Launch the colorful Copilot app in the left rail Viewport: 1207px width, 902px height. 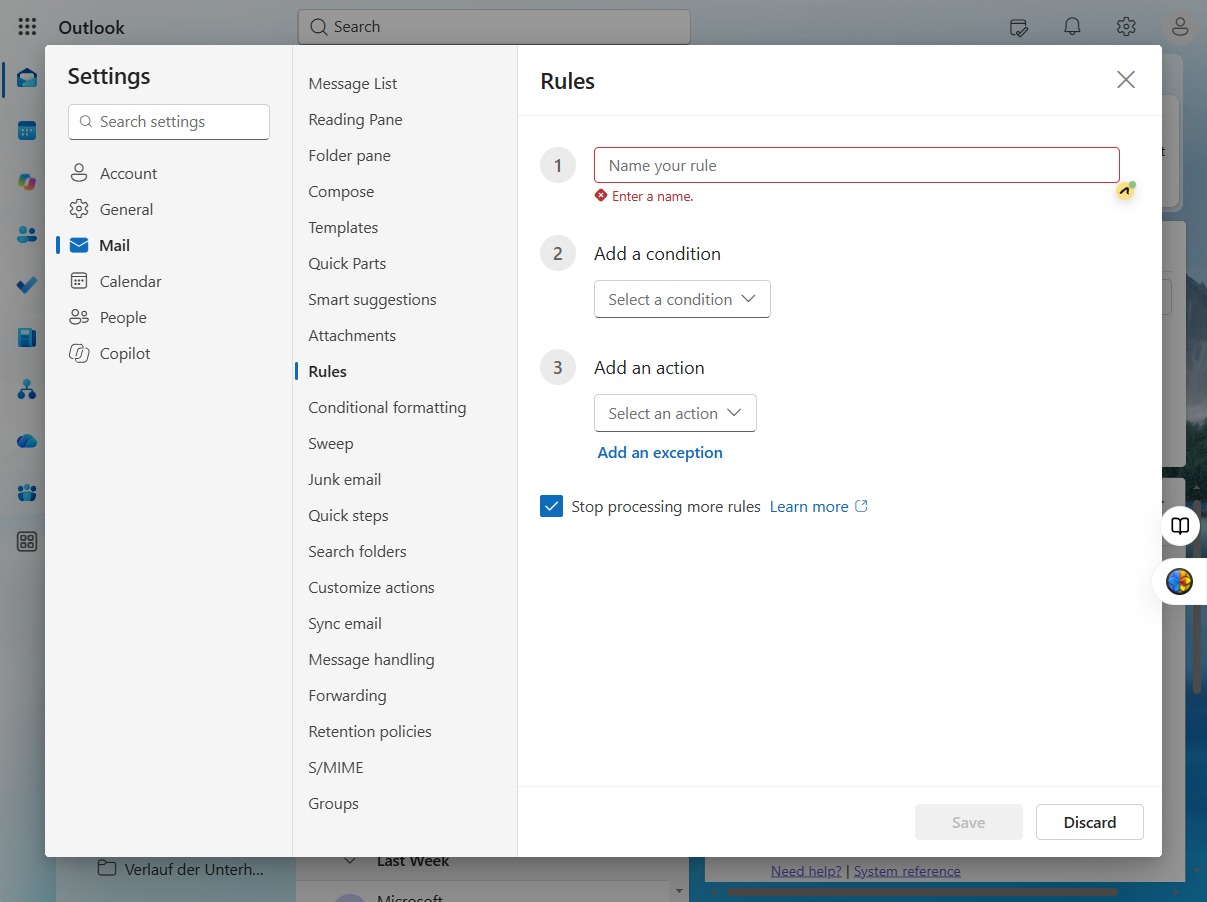pyautogui.click(x=27, y=182)
